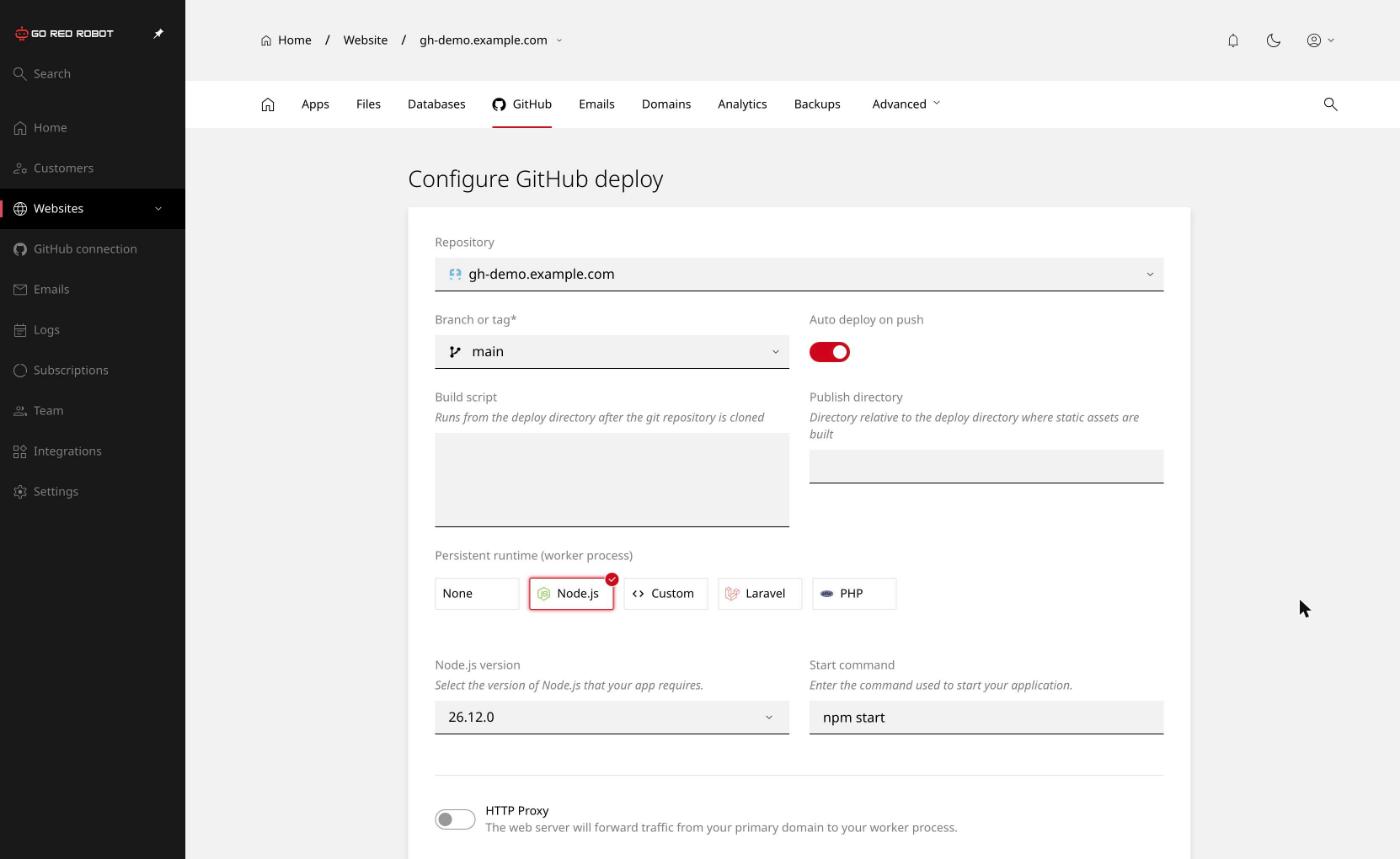This screenshot has height=859, width=1400.
Task: Switch to the Backups tab
Action: (x=817, y=104)
